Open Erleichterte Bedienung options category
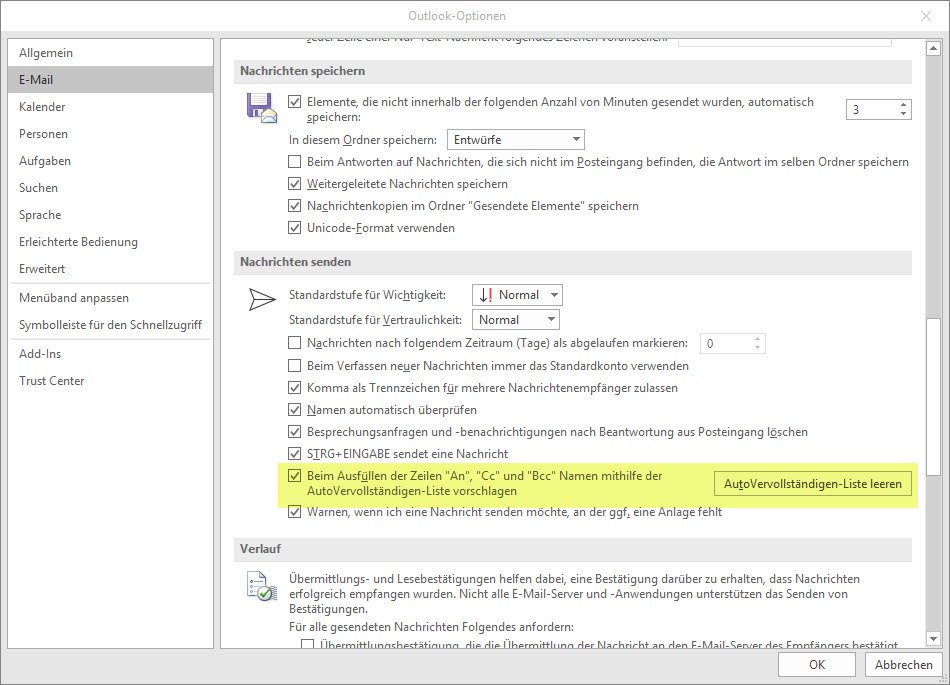 pos(111,242)
